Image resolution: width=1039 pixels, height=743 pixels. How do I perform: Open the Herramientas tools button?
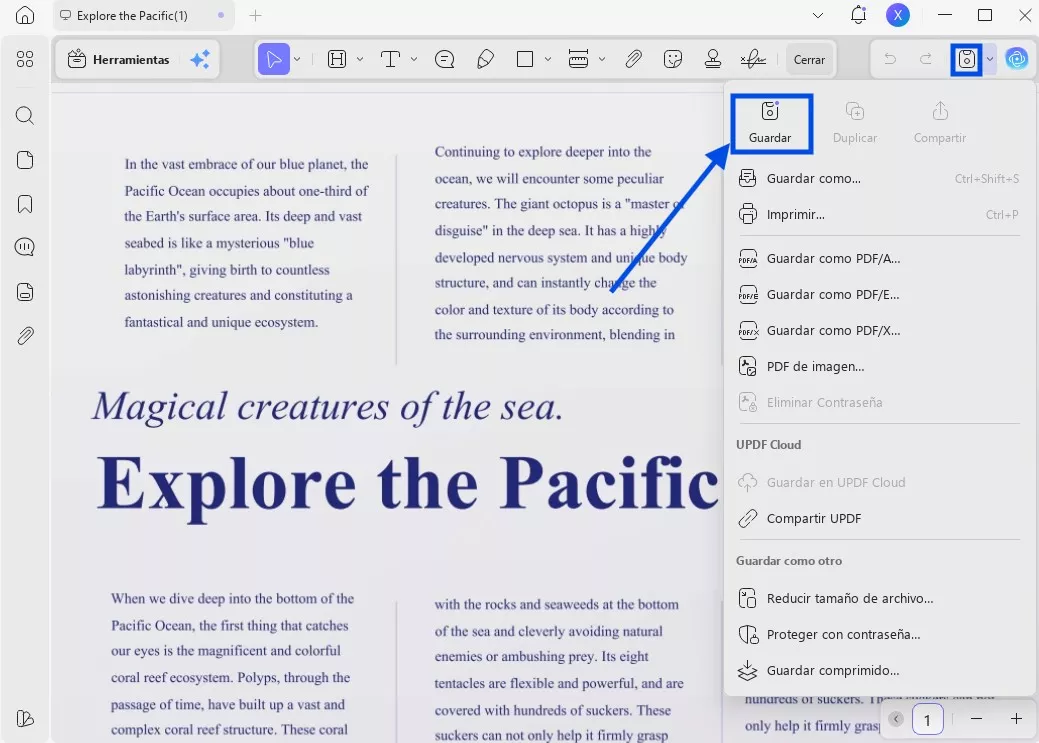pos(118,60)
